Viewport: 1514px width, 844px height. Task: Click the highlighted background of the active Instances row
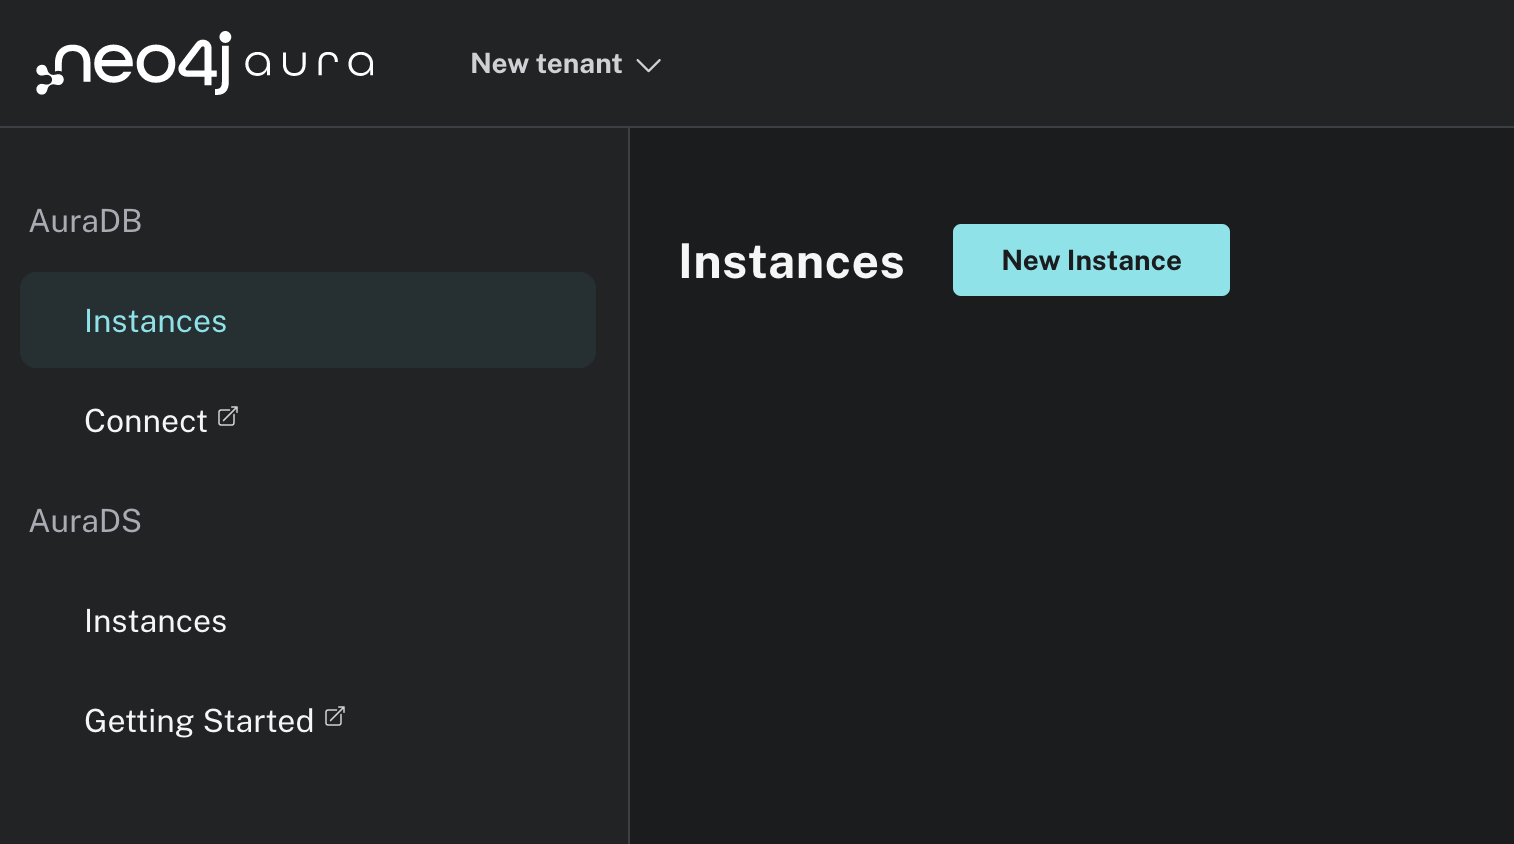[x=450, y=320]
